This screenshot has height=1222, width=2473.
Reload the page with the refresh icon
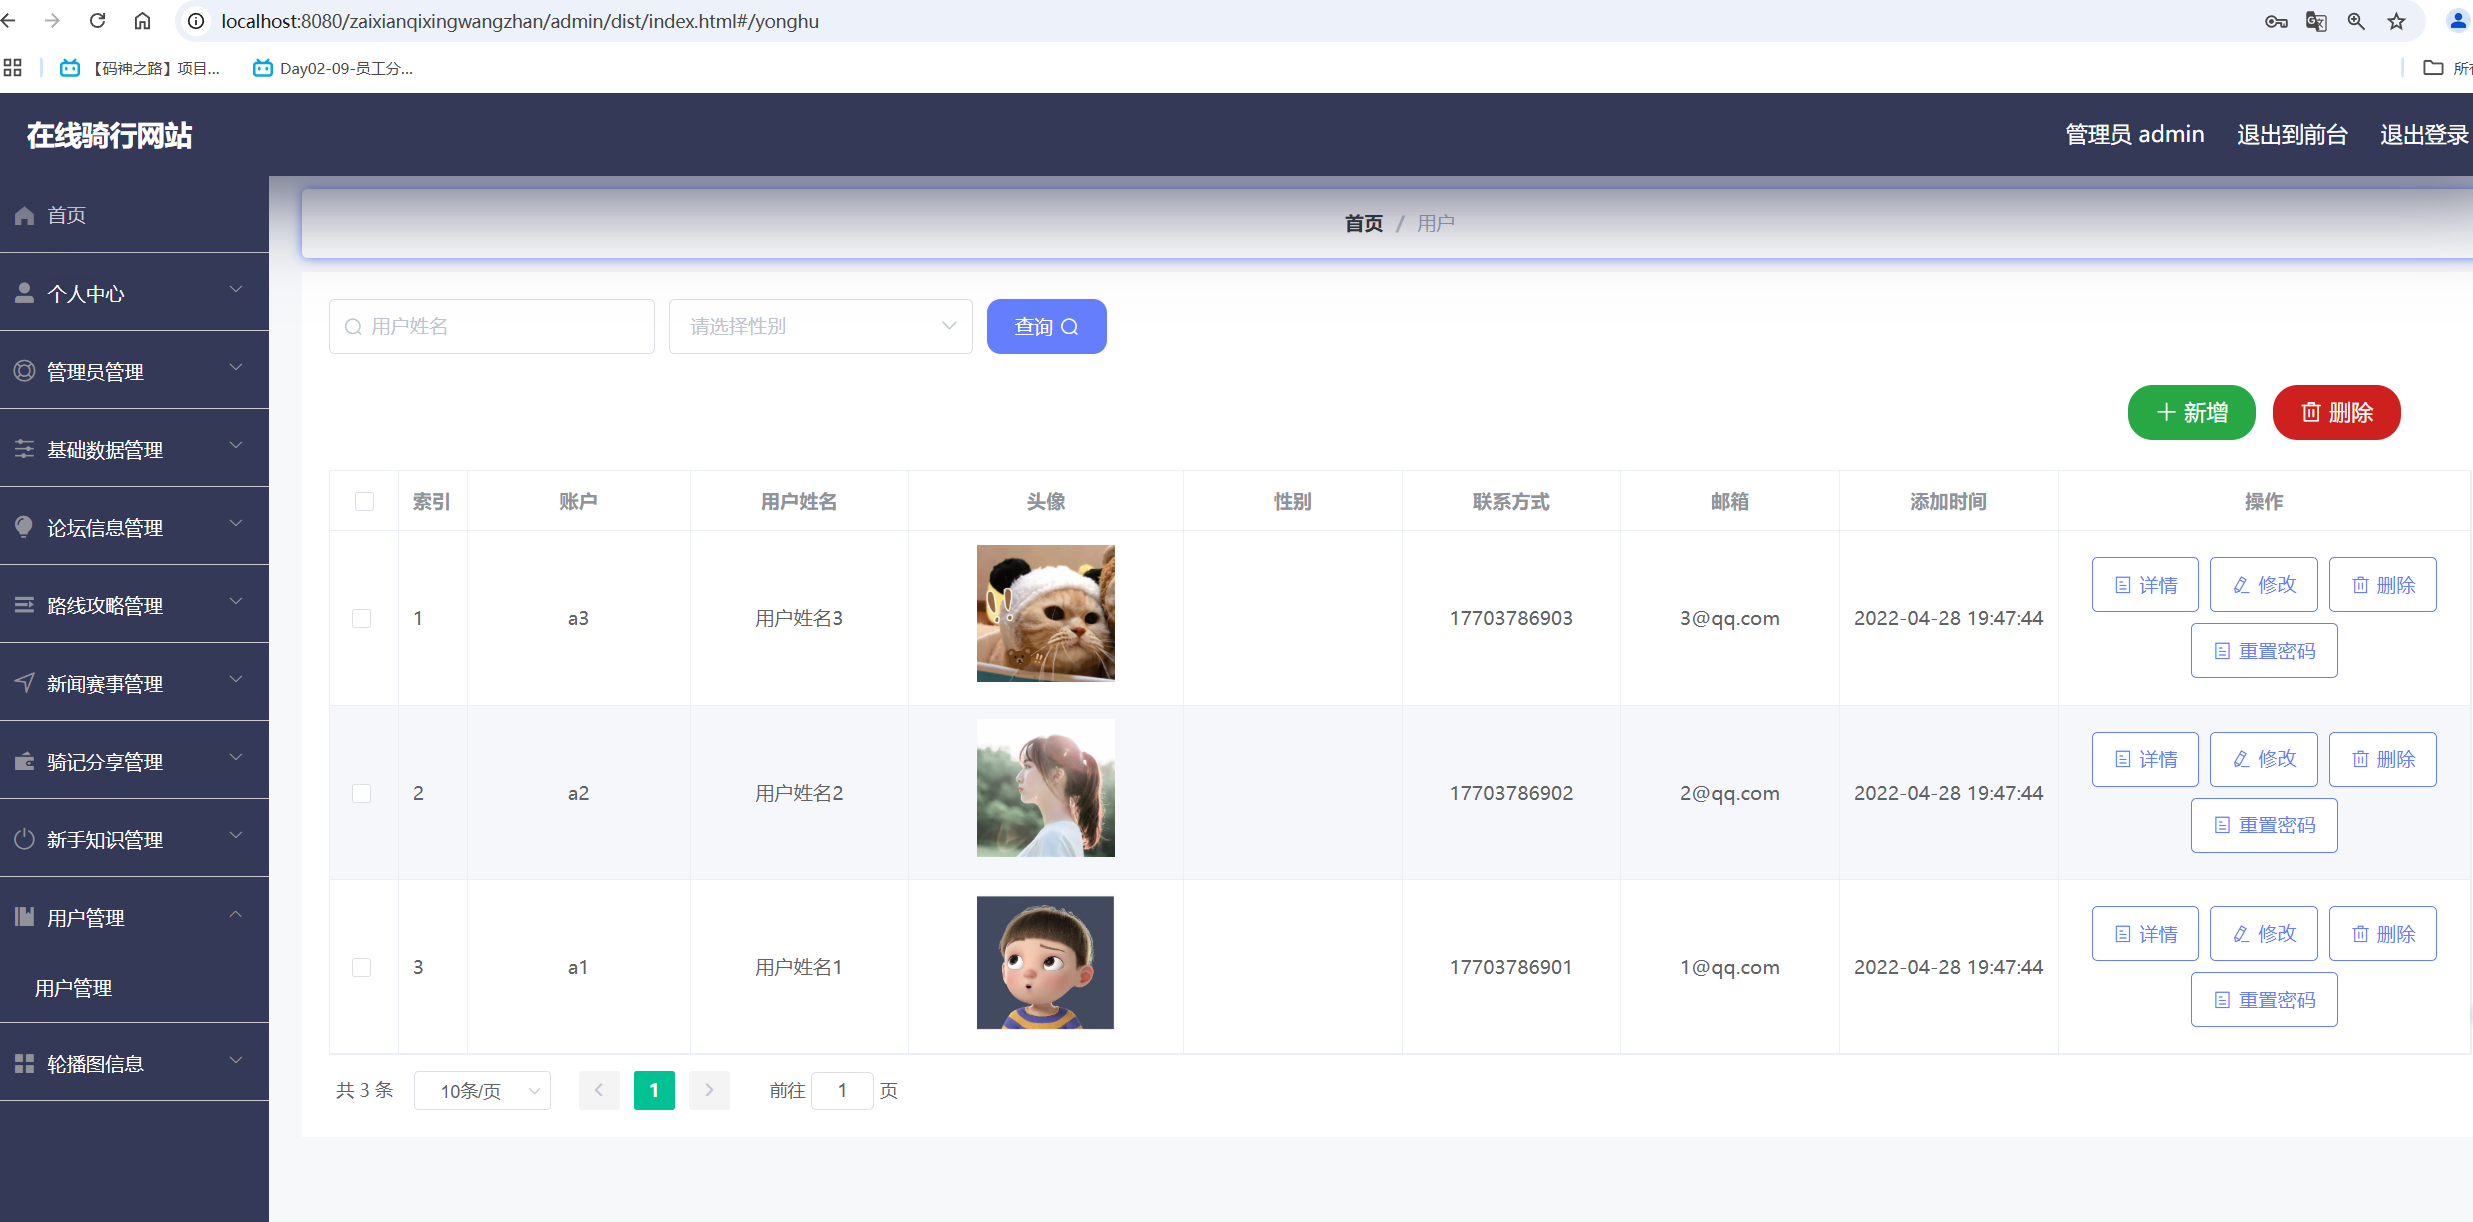click(x=97, y=21)
